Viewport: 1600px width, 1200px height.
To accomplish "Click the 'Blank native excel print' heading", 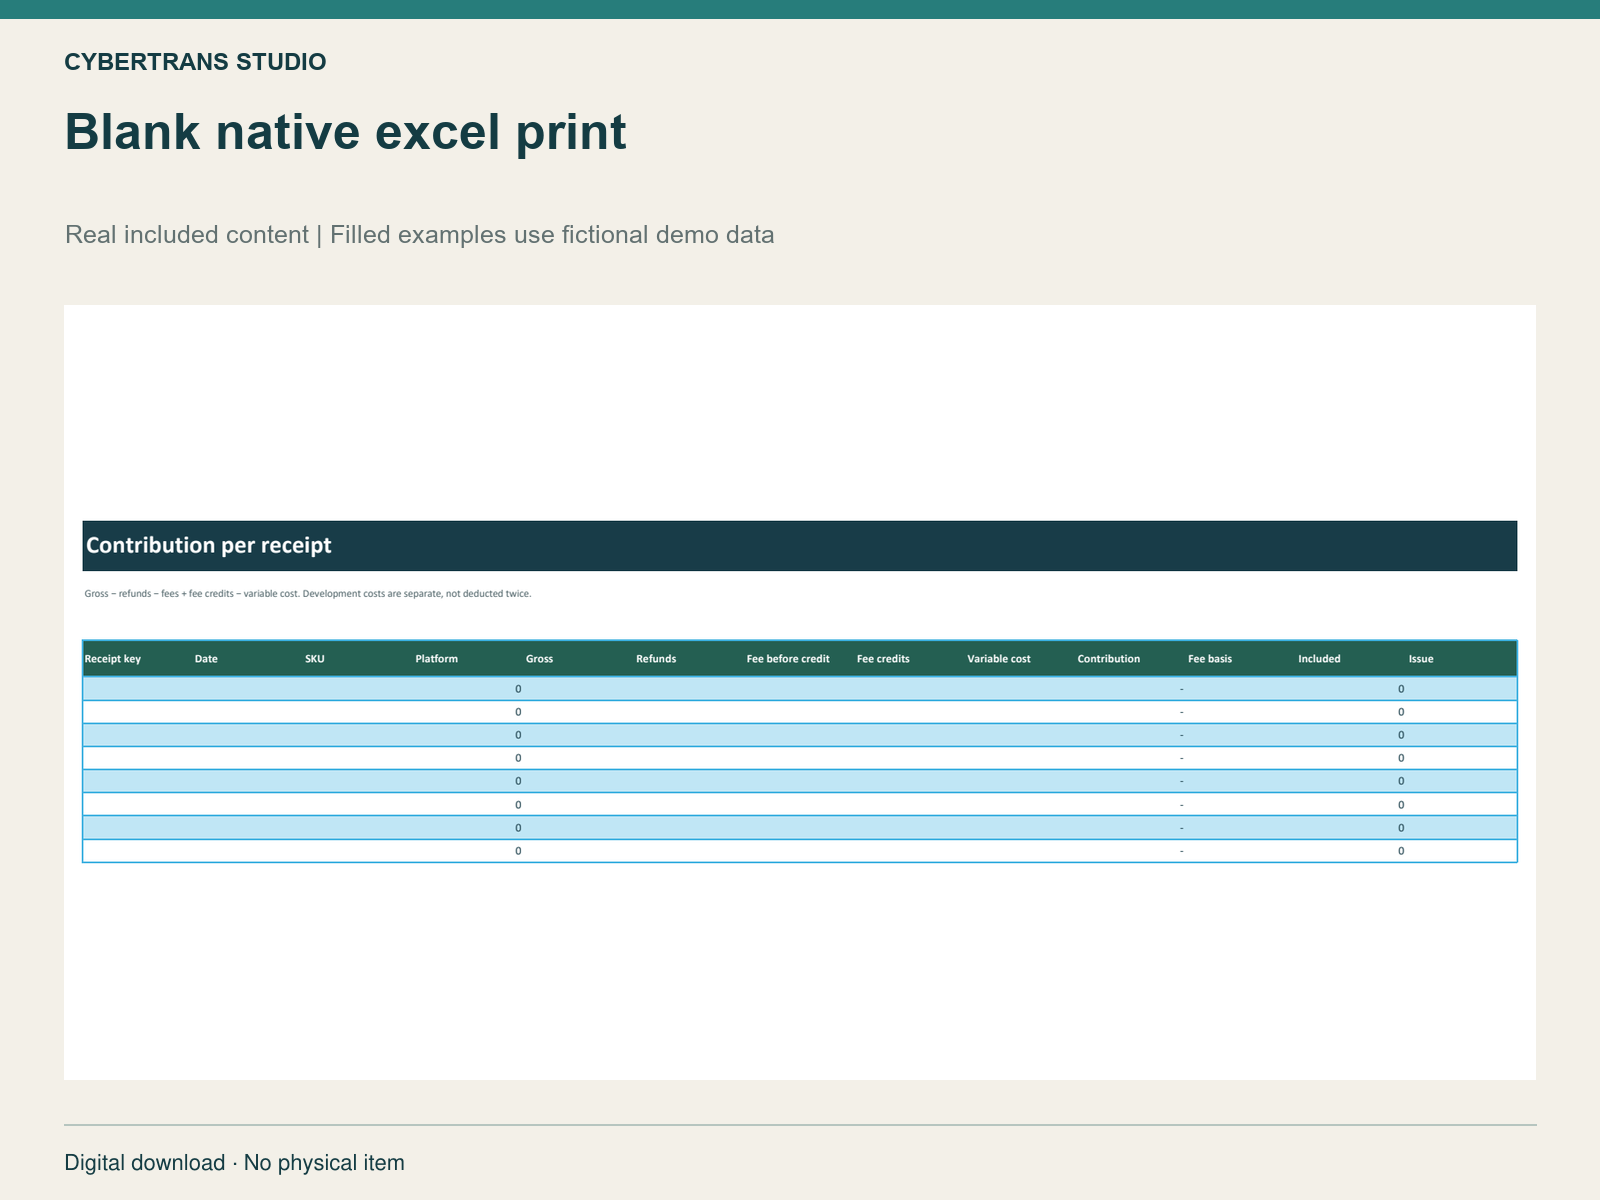I will [346, 132].
